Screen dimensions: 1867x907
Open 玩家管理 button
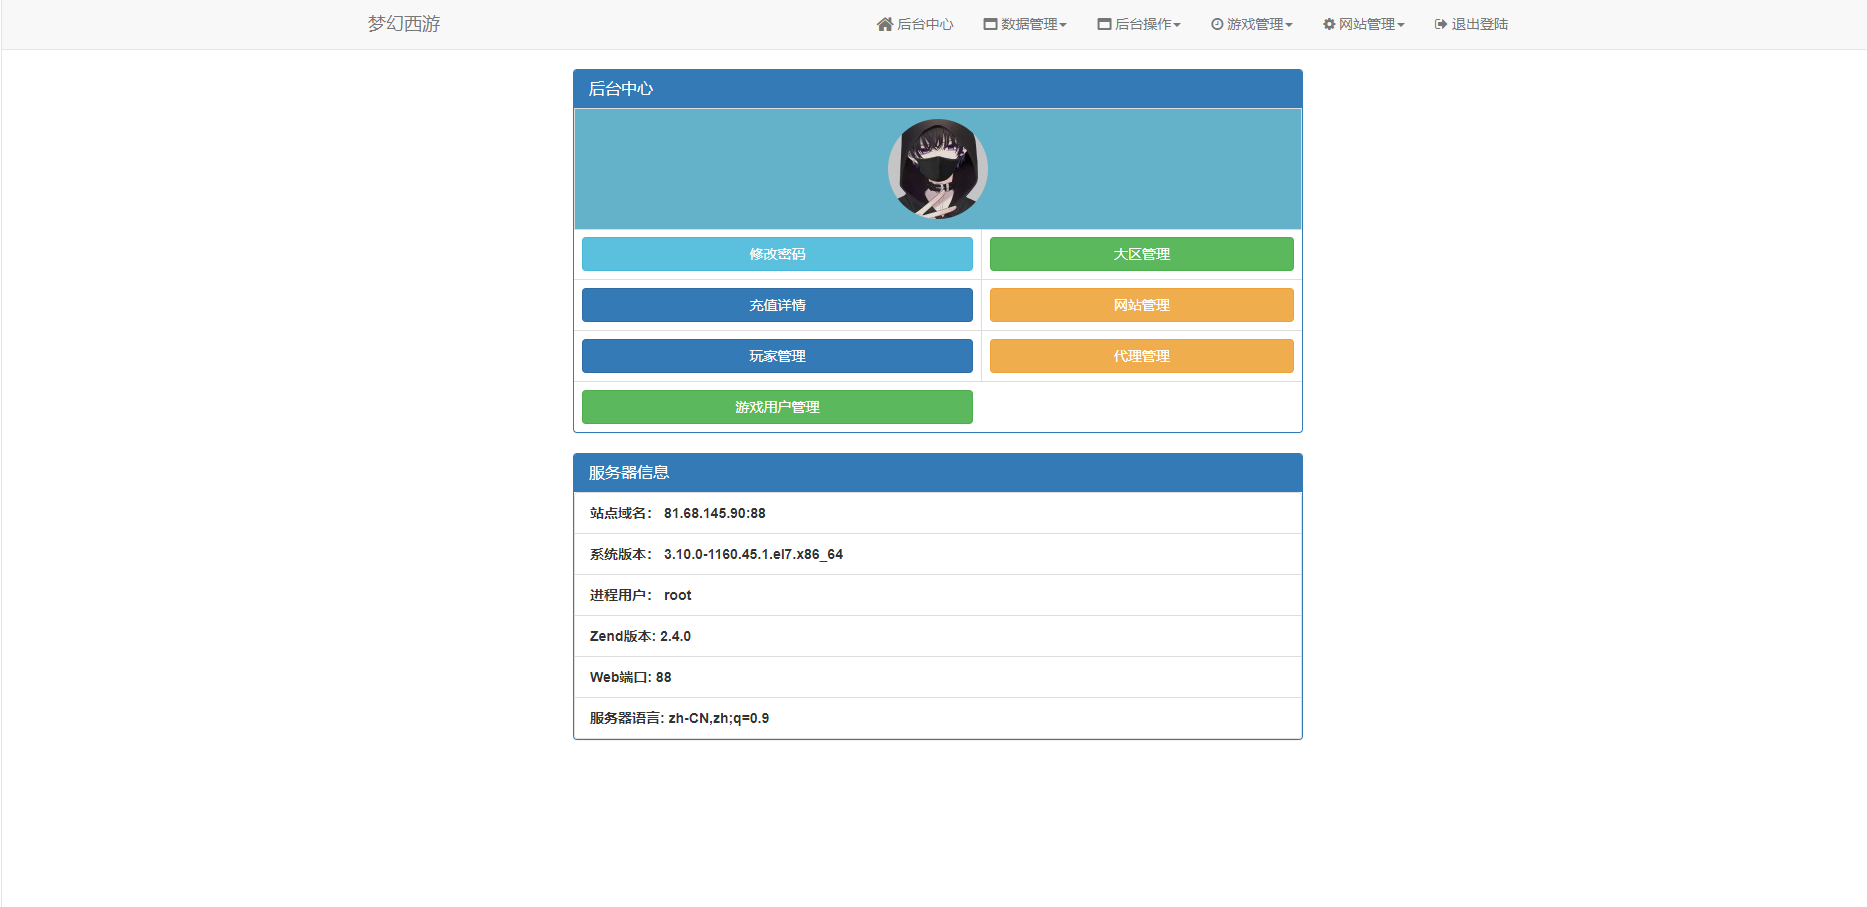(777, 356)
